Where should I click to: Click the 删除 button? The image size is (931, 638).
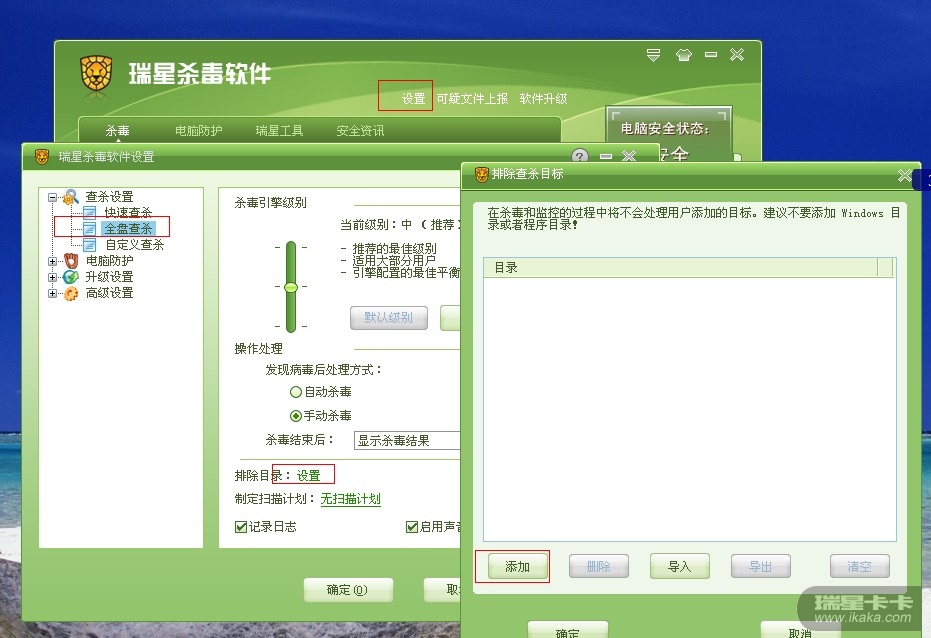click(x=598, y=567)
